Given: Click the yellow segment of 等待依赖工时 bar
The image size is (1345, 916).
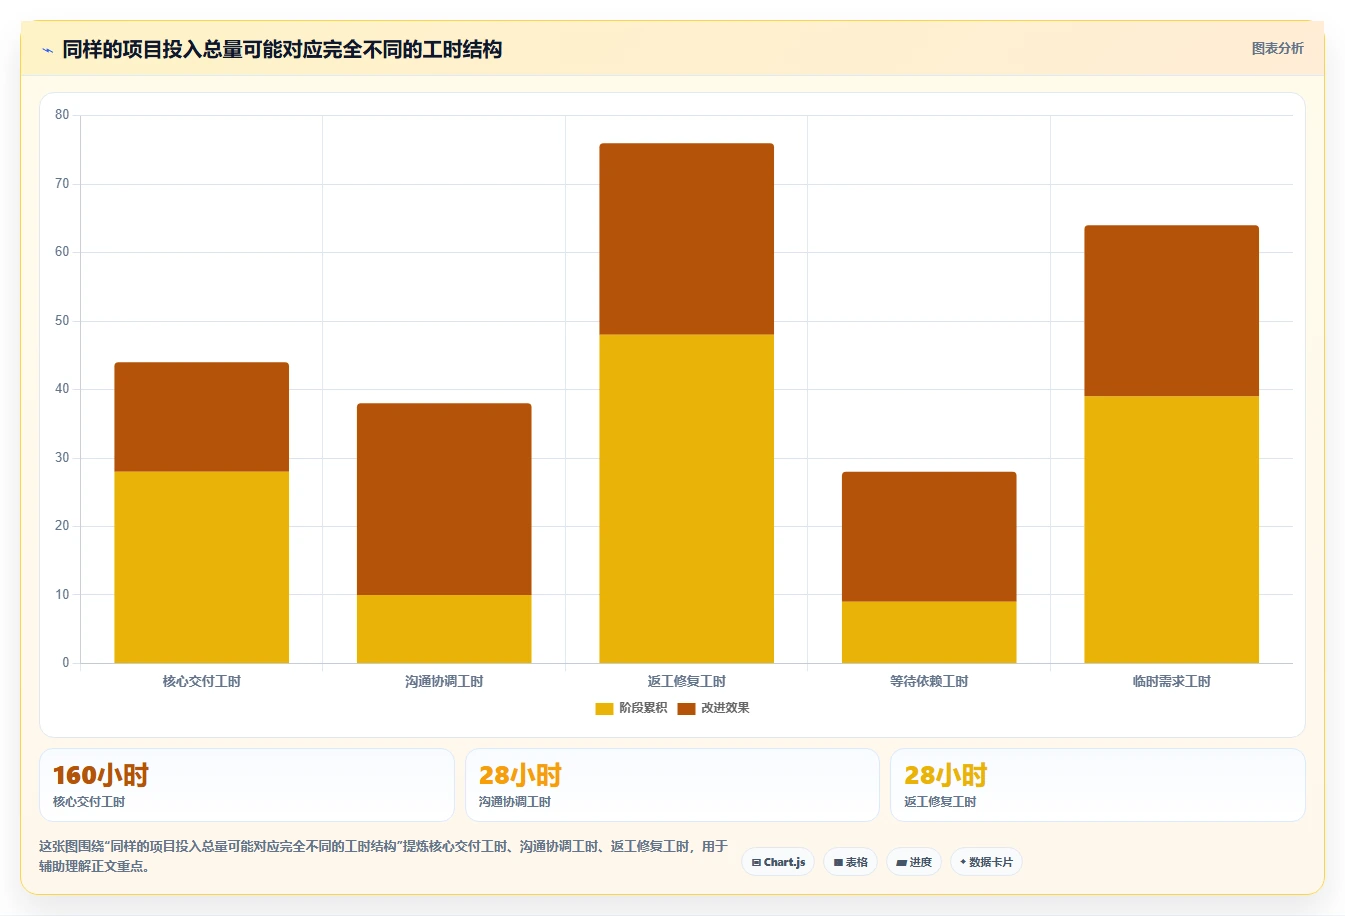Looking at the screenshot, I should tap(929, 632).
